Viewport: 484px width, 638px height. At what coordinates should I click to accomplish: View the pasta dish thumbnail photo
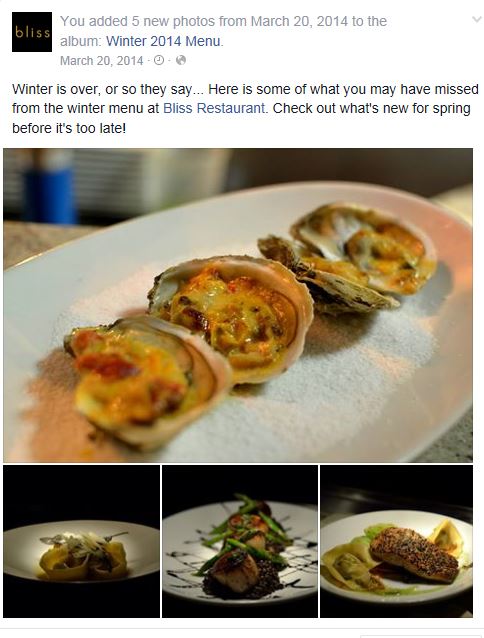pos(81,541)
